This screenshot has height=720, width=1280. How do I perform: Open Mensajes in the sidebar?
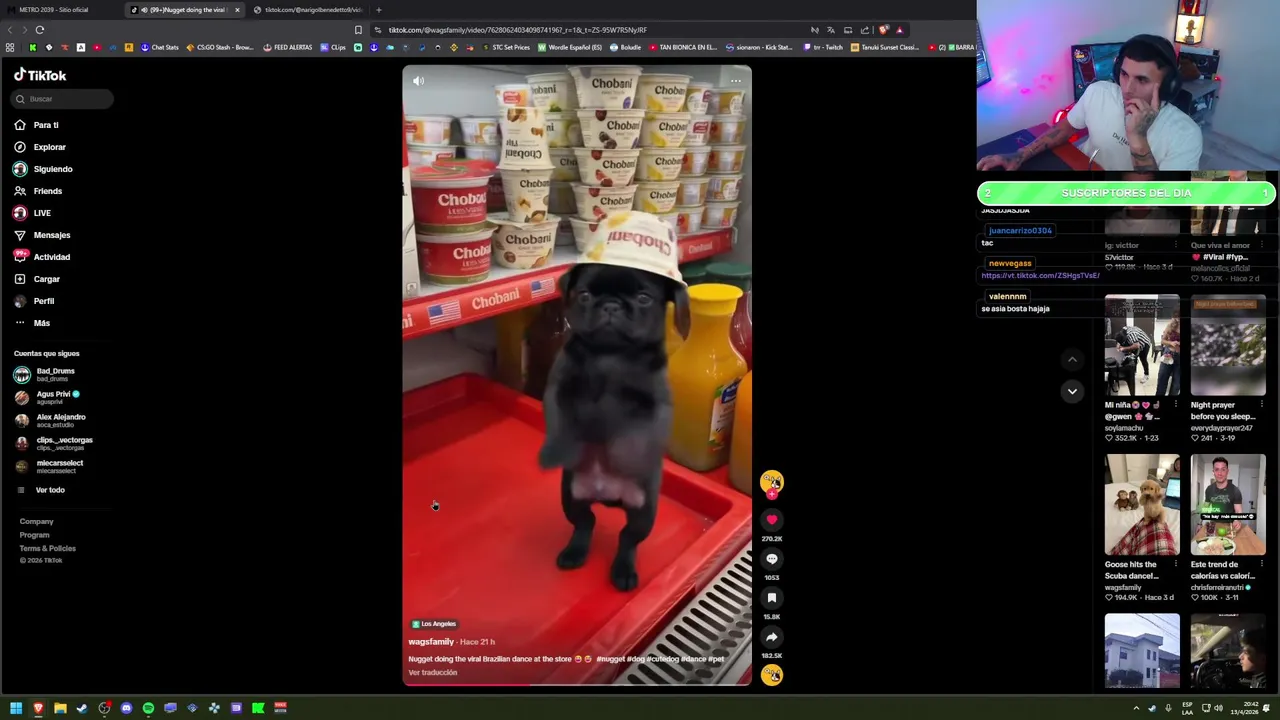coord(42,235)
